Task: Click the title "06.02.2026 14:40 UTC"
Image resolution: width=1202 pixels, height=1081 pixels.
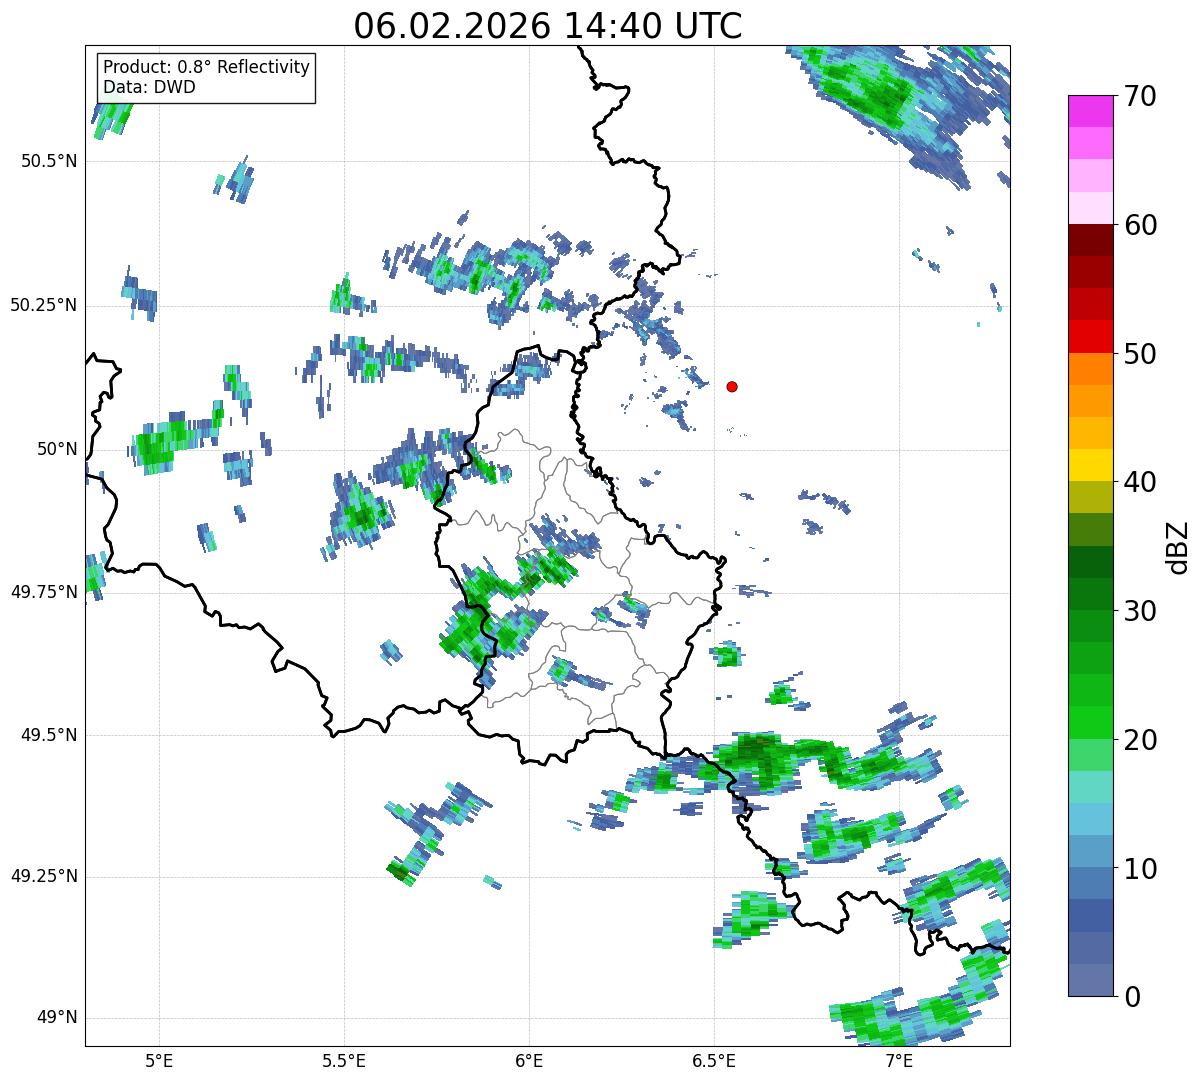Action: tap(548, 26)
